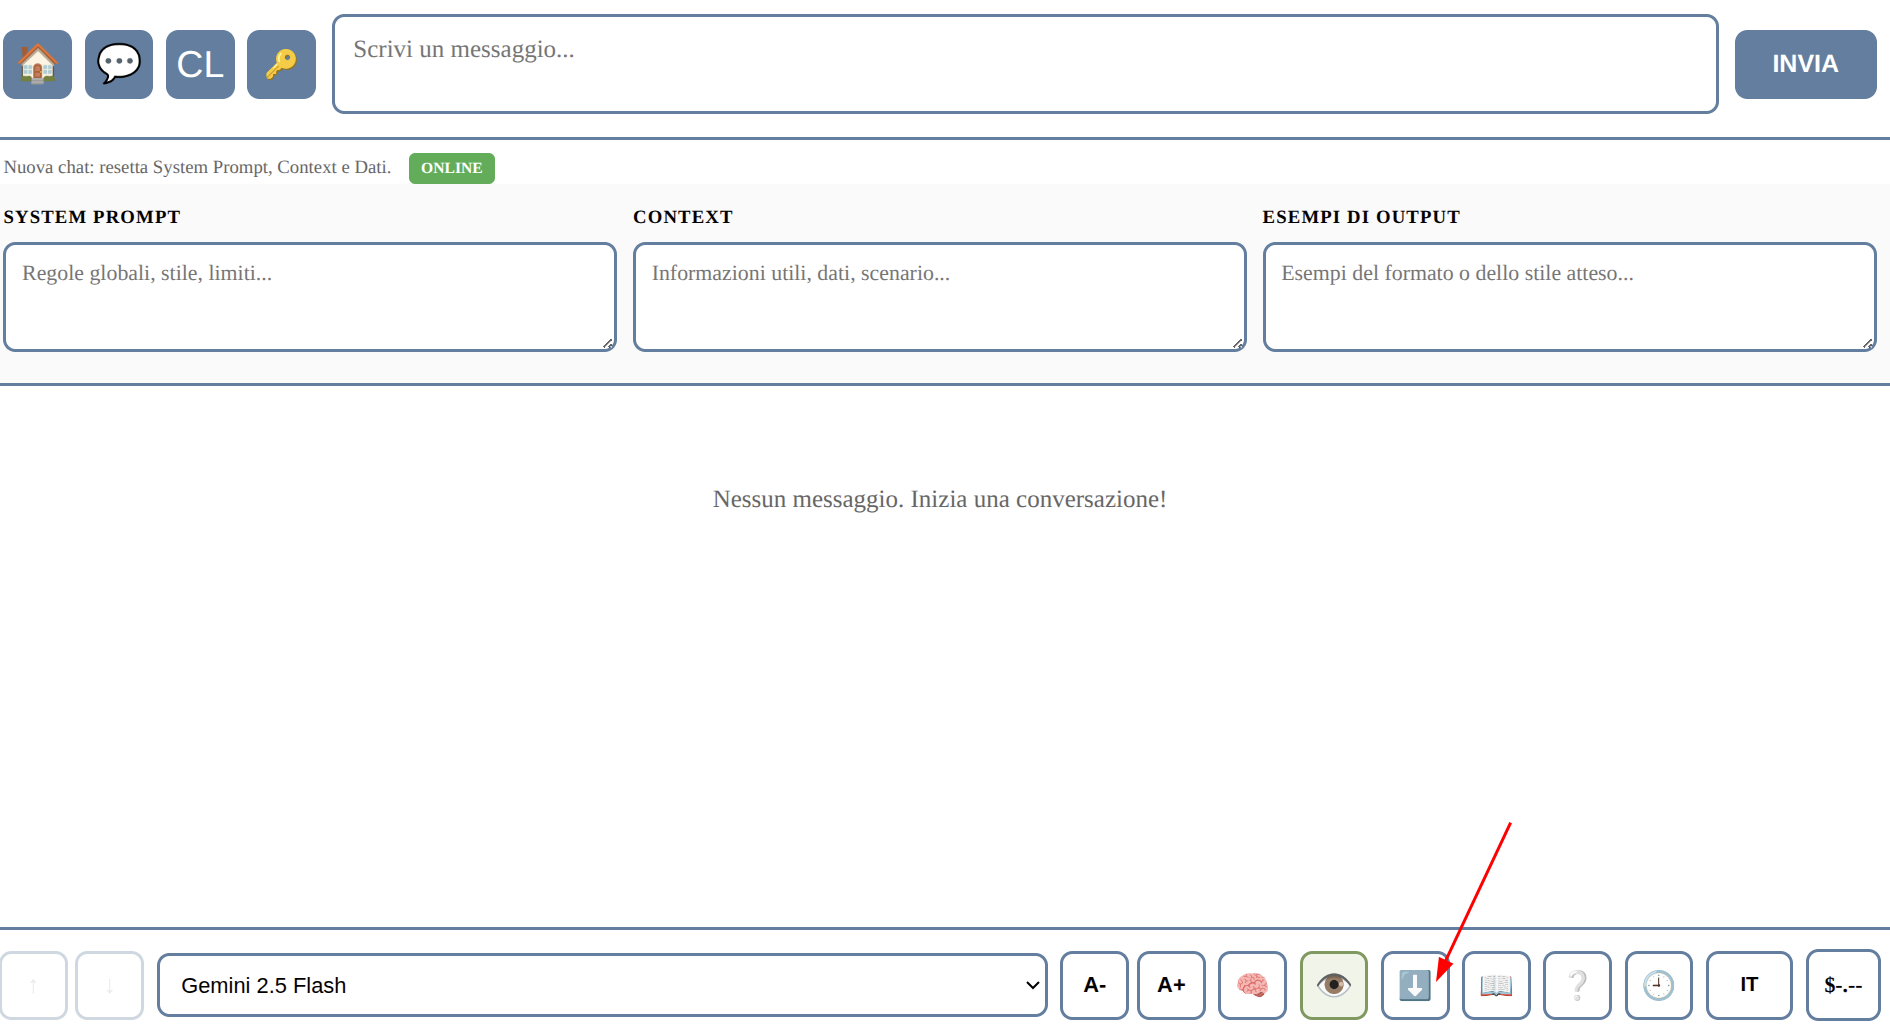Screen dimensions: 1890x1030
Task: Open the home page icon
Action: [x=37, y=64]
